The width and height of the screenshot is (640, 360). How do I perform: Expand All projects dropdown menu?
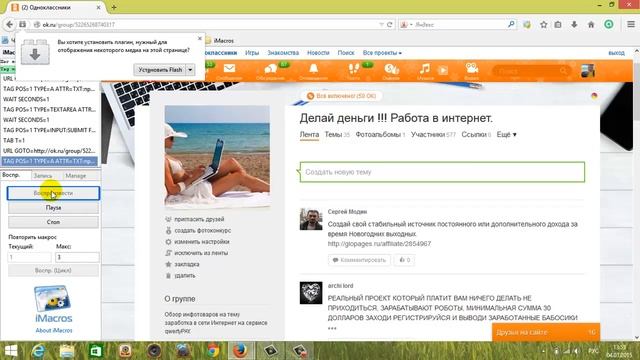(382, 53)
